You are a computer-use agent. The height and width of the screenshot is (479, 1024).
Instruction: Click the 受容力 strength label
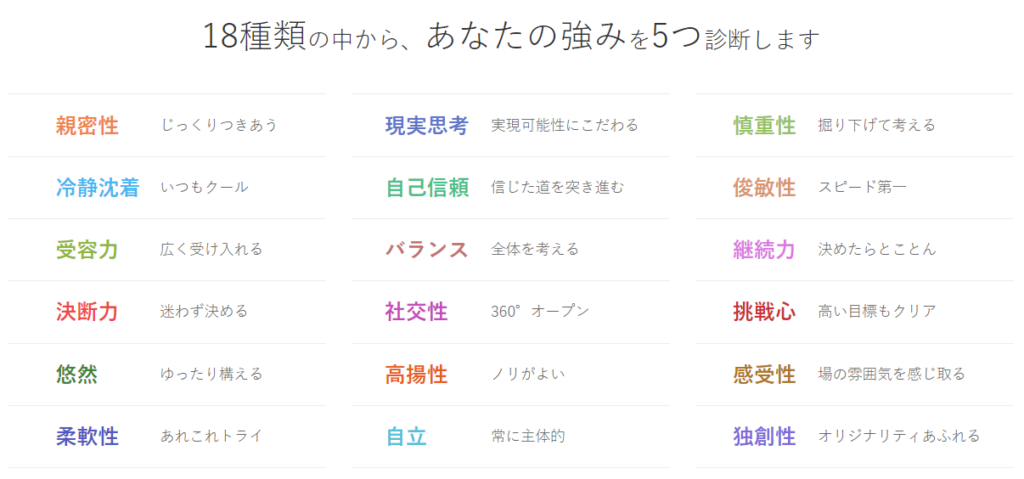pyautogui.click(x=87, y=250)
